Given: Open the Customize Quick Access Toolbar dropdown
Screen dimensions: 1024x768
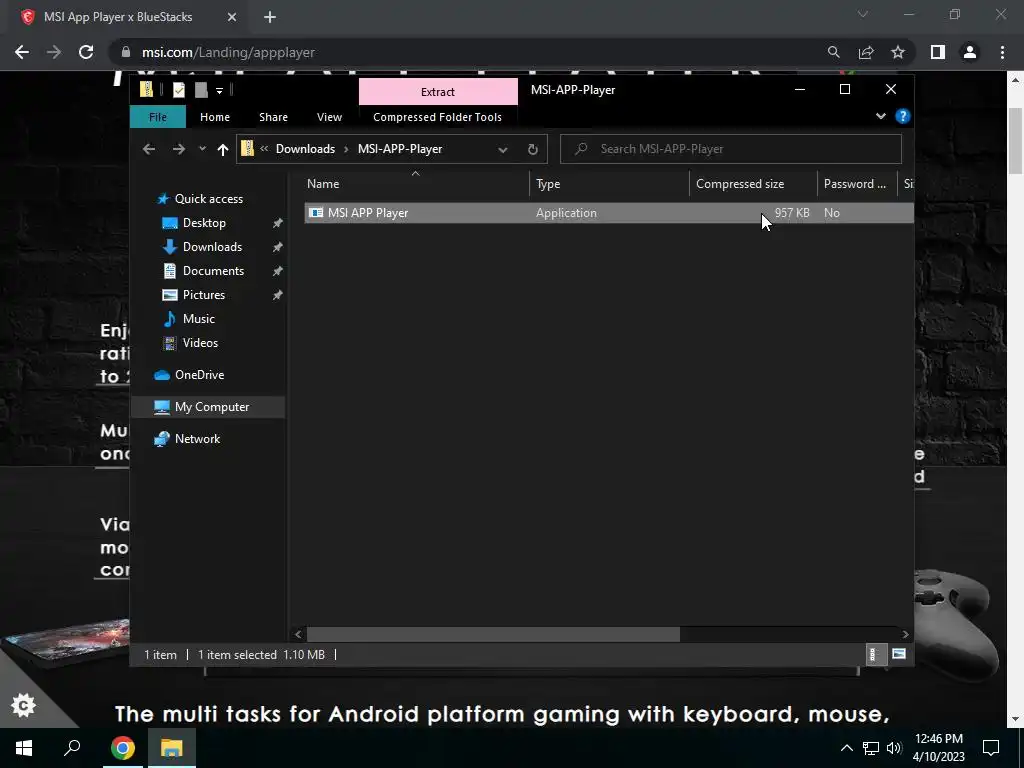Looking at the screenshot, I should pyautogui.click(x=219, y=90).
